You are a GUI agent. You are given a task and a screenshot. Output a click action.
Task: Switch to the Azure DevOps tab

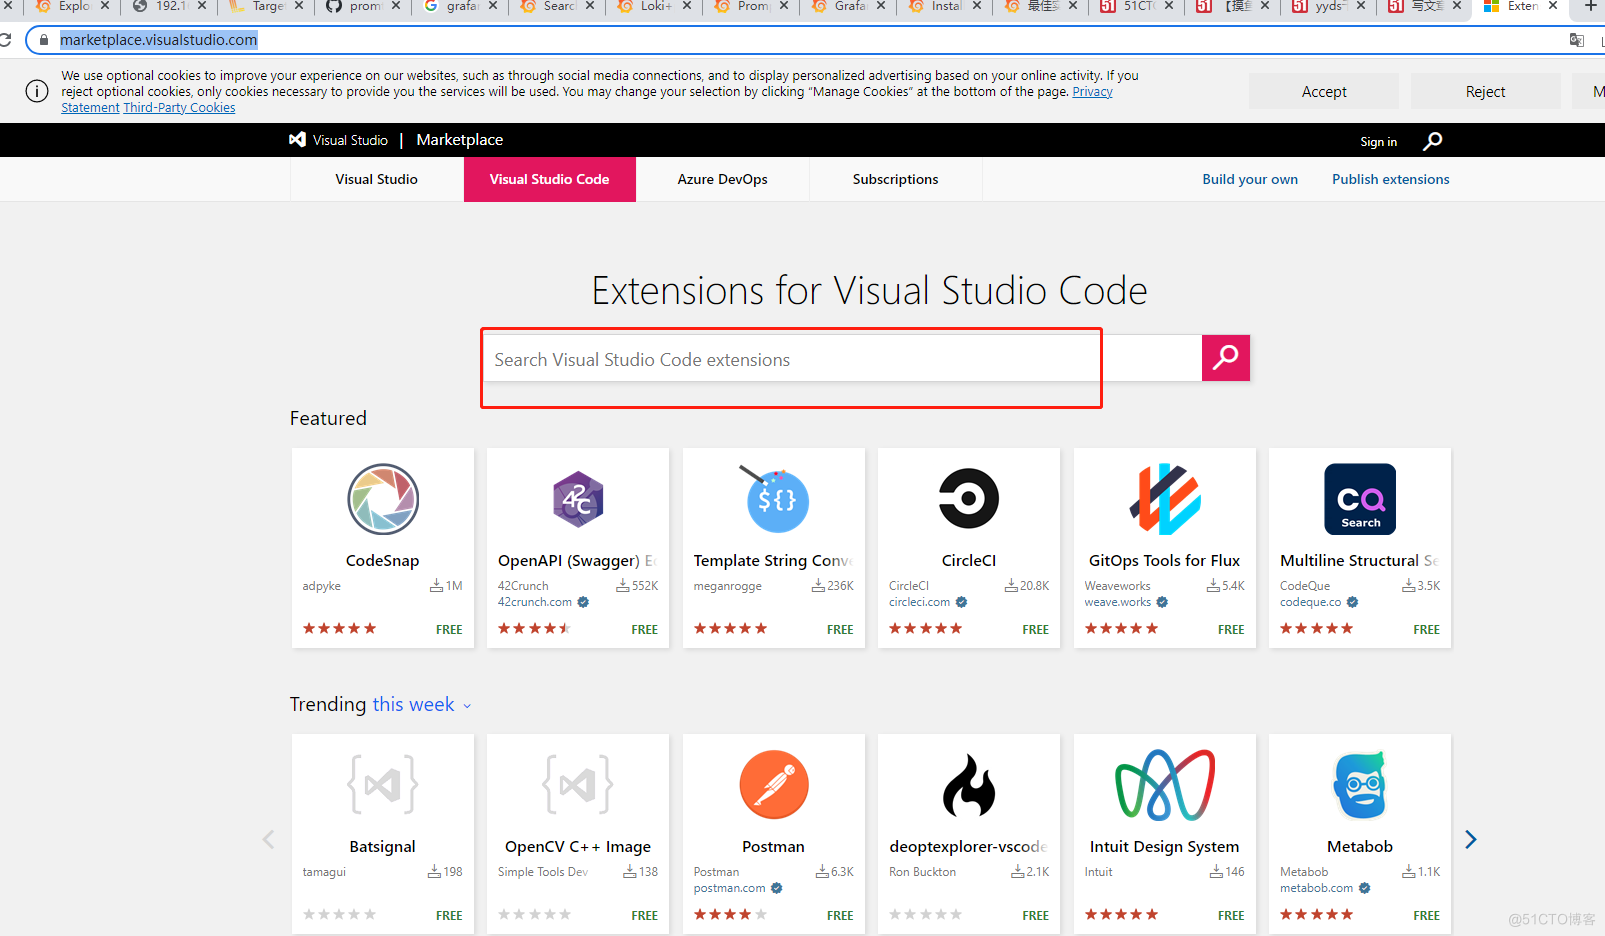723,180
